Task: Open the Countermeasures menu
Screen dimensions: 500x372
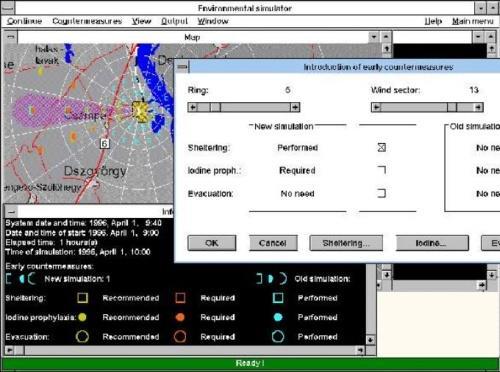Action: click(x=87, y=21)
